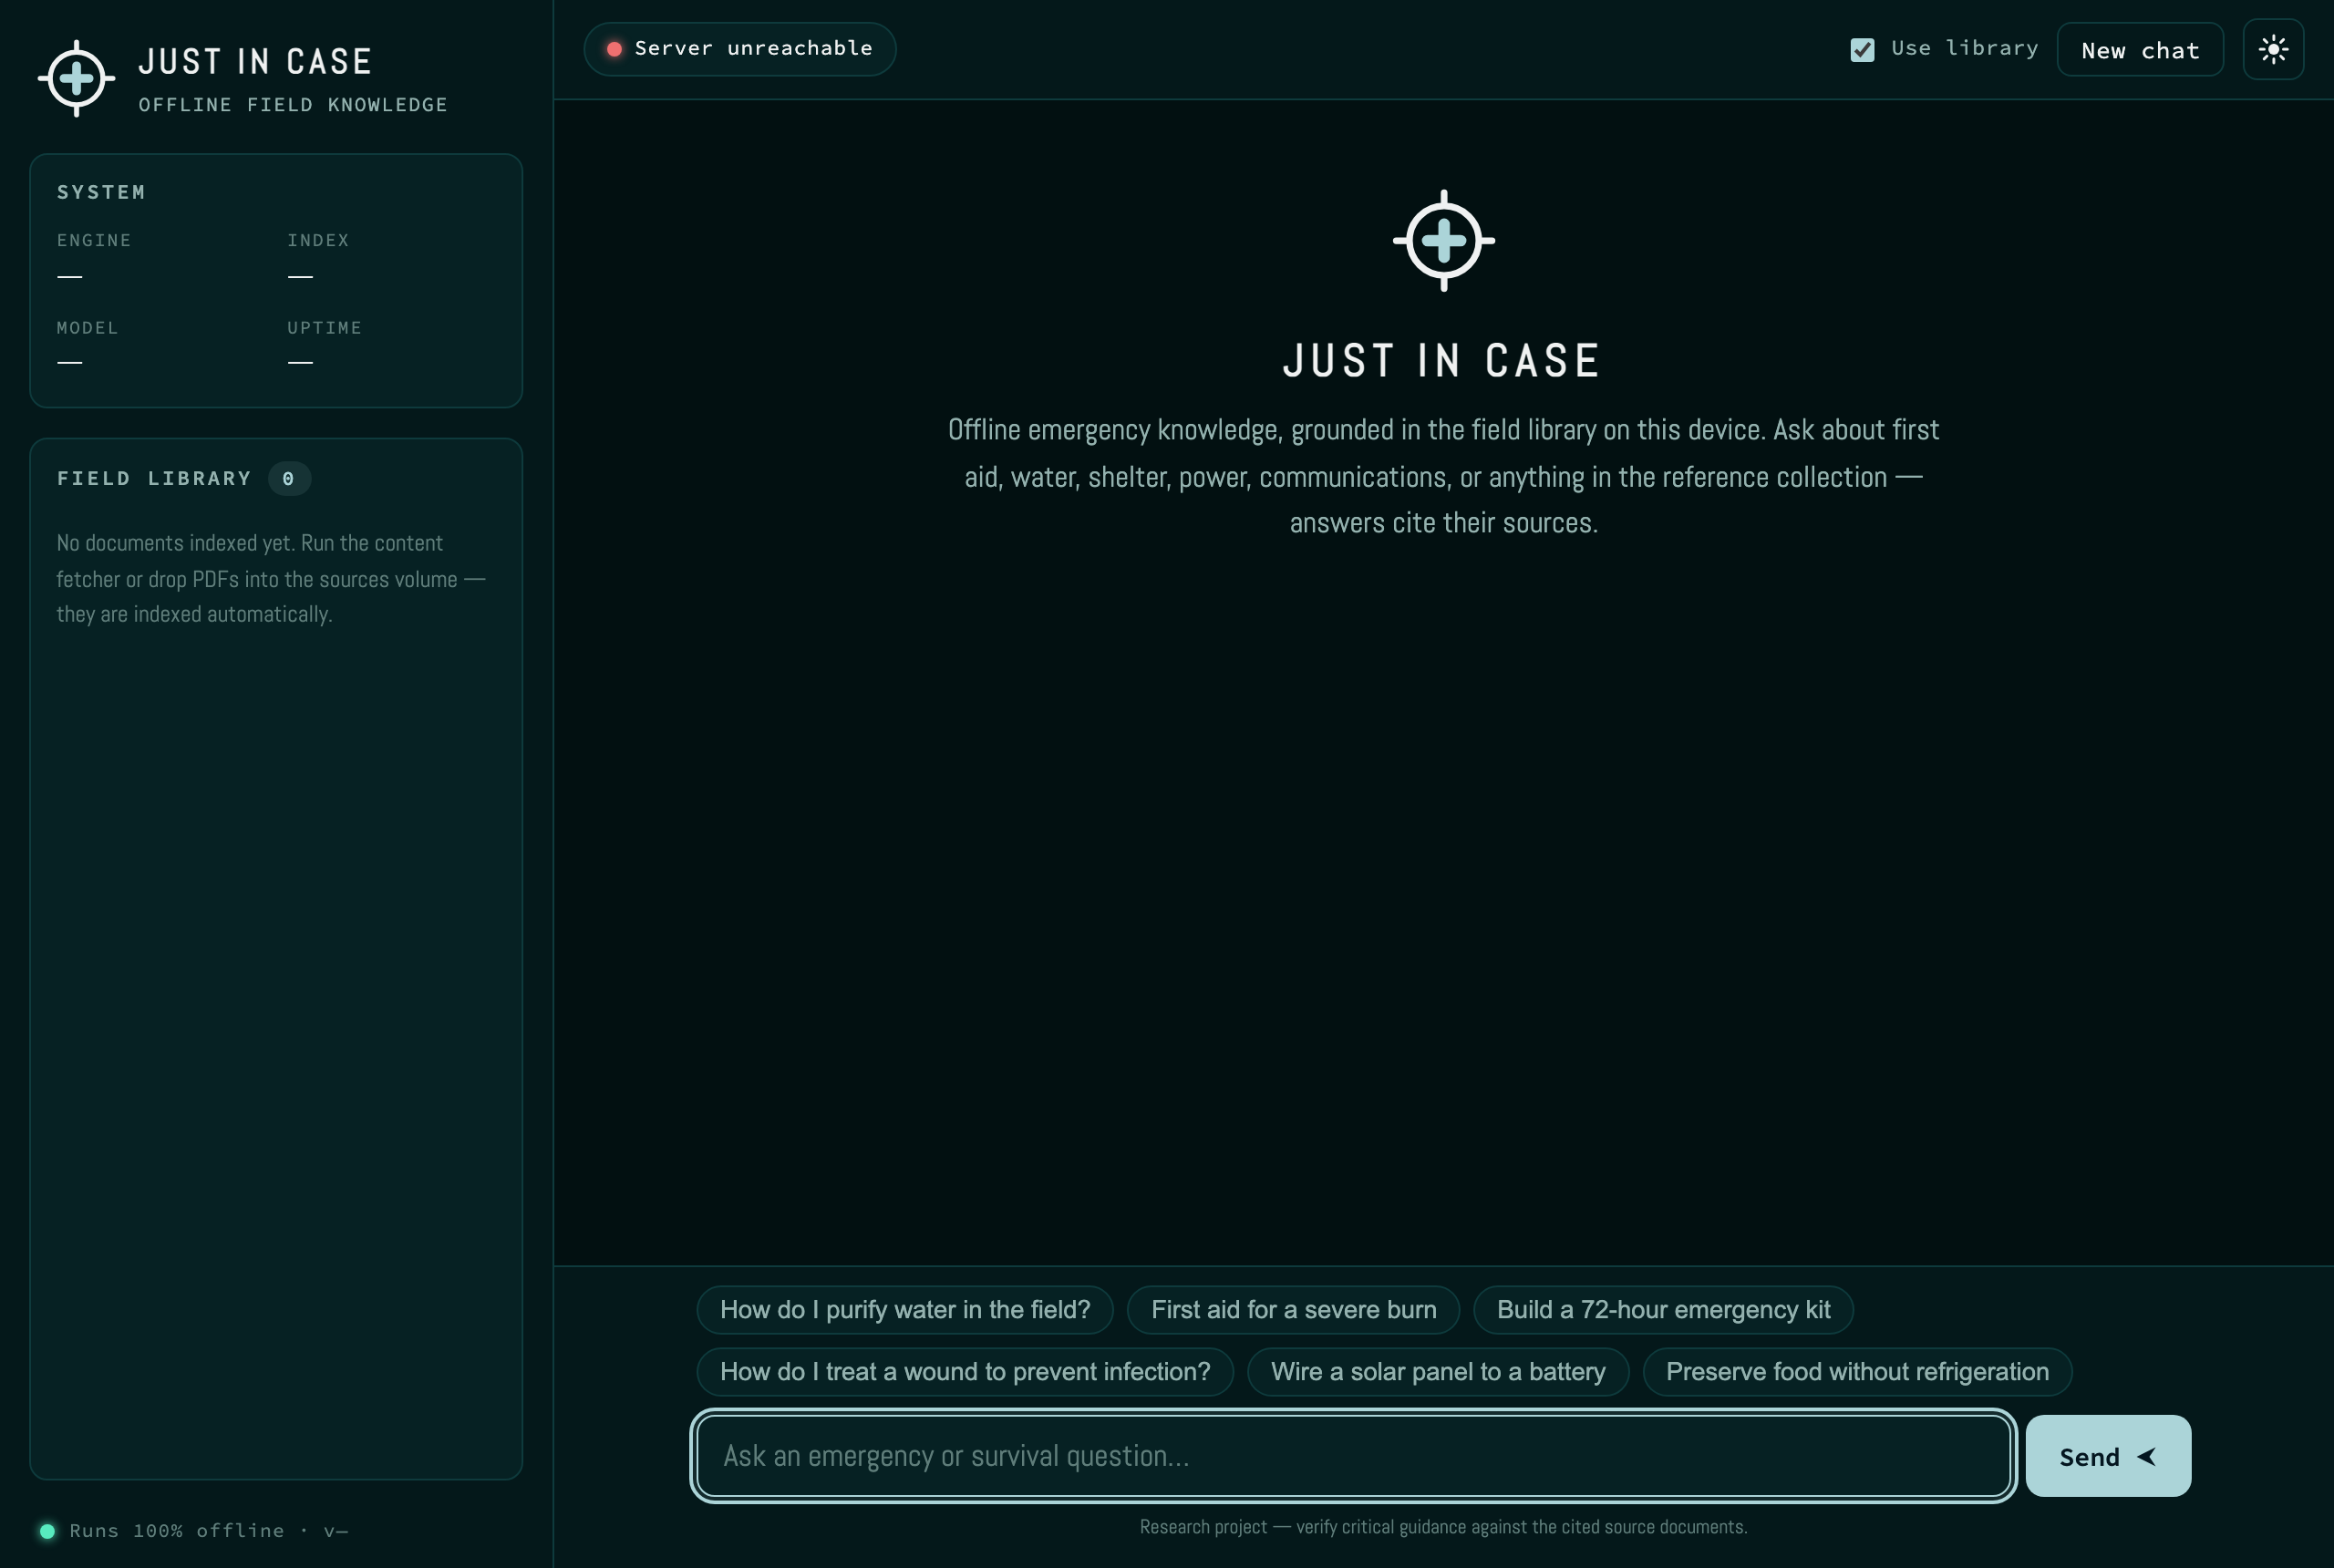Select 'How do I treat a wound to prevent infection?'
This screenshot has width=2334, height=1568.
[964, 1372]
